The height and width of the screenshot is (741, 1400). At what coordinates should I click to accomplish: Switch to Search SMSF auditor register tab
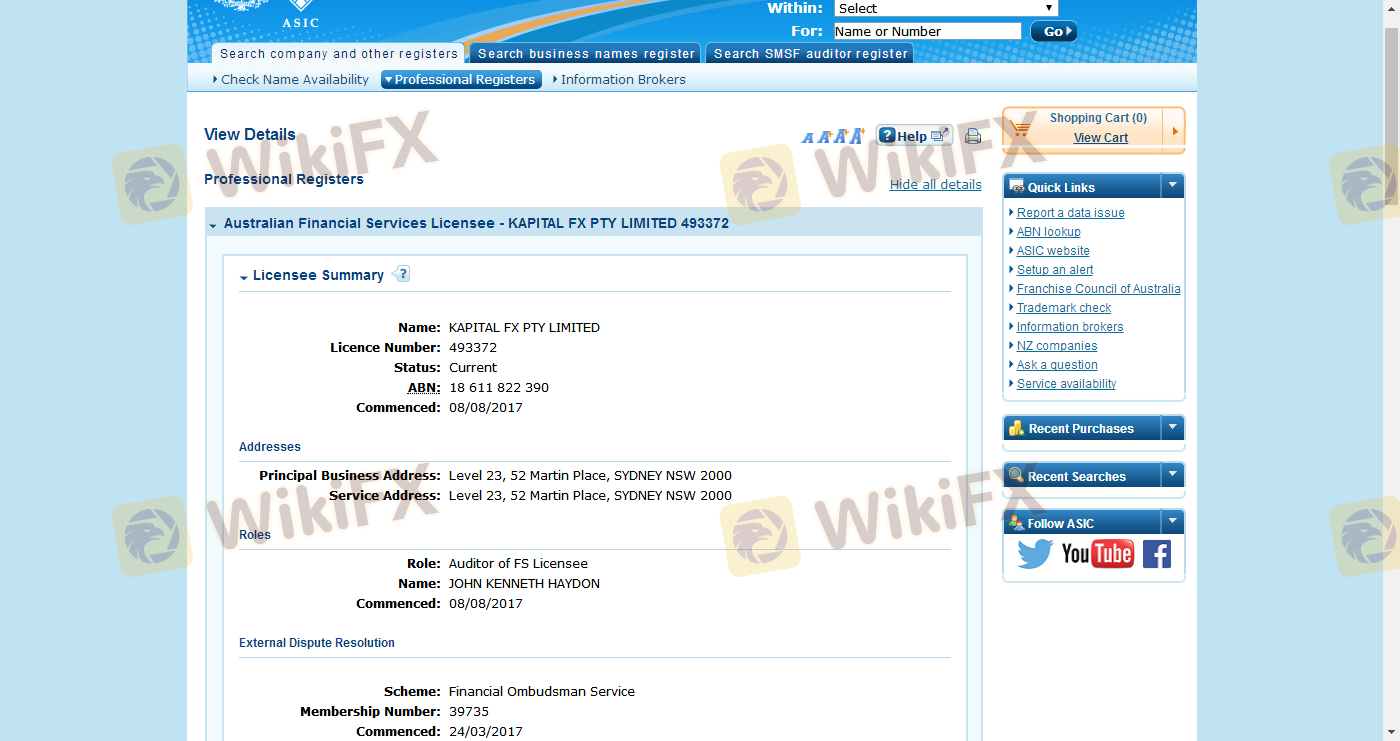[x=810, y=54]
